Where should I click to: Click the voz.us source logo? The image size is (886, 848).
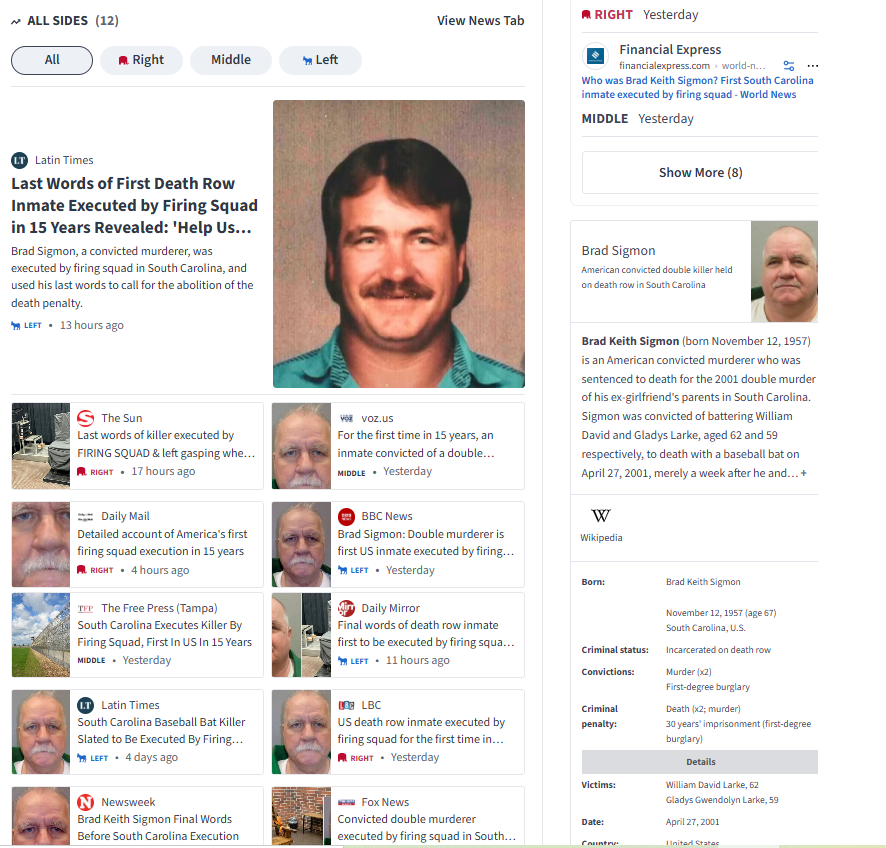[346, 418]
